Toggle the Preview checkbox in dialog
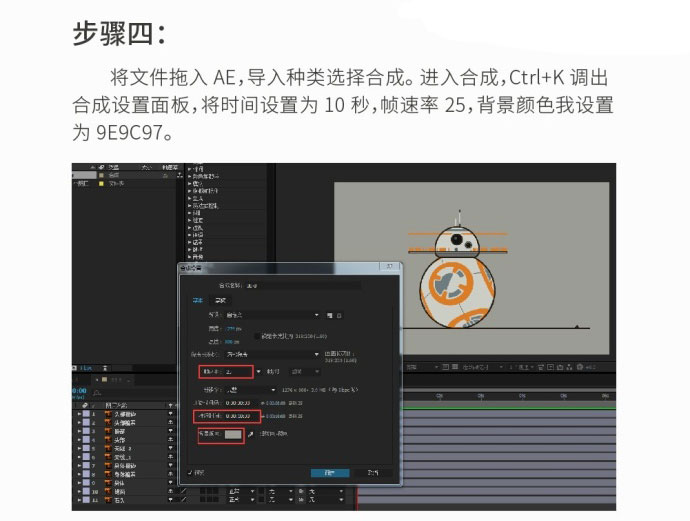 (190, 473)
